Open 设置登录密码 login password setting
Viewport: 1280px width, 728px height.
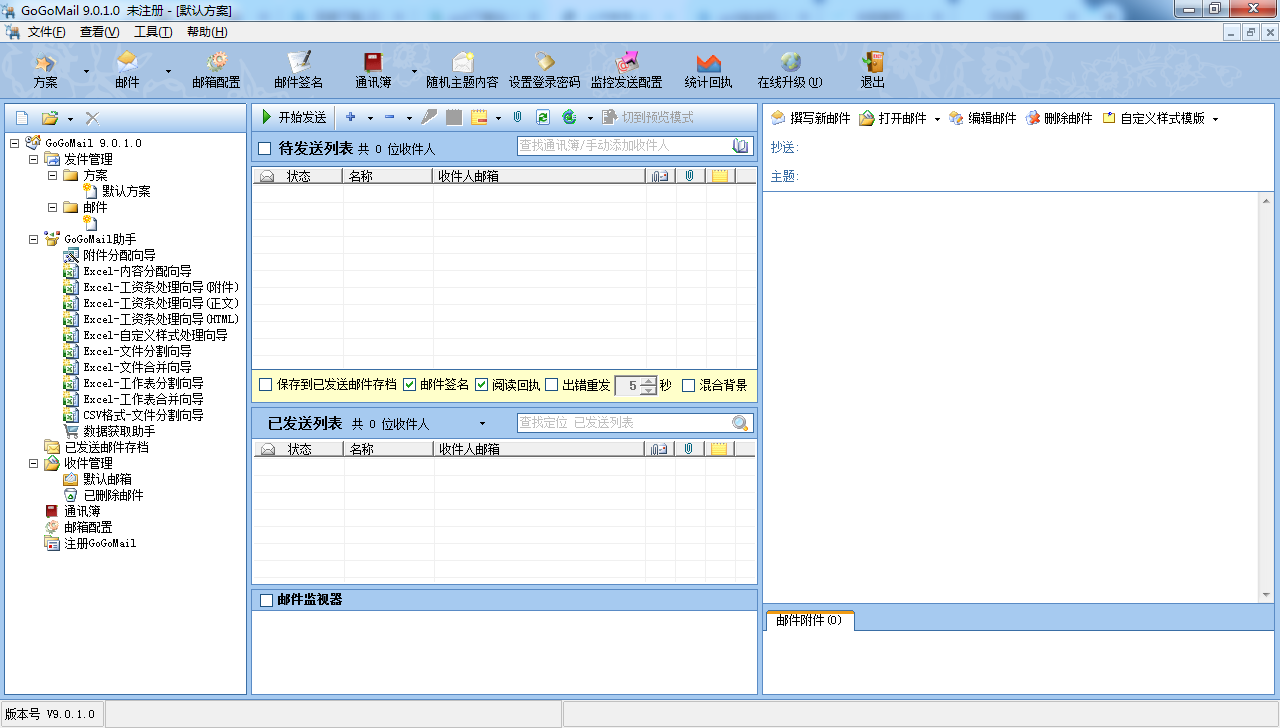(x=544, y=71)
